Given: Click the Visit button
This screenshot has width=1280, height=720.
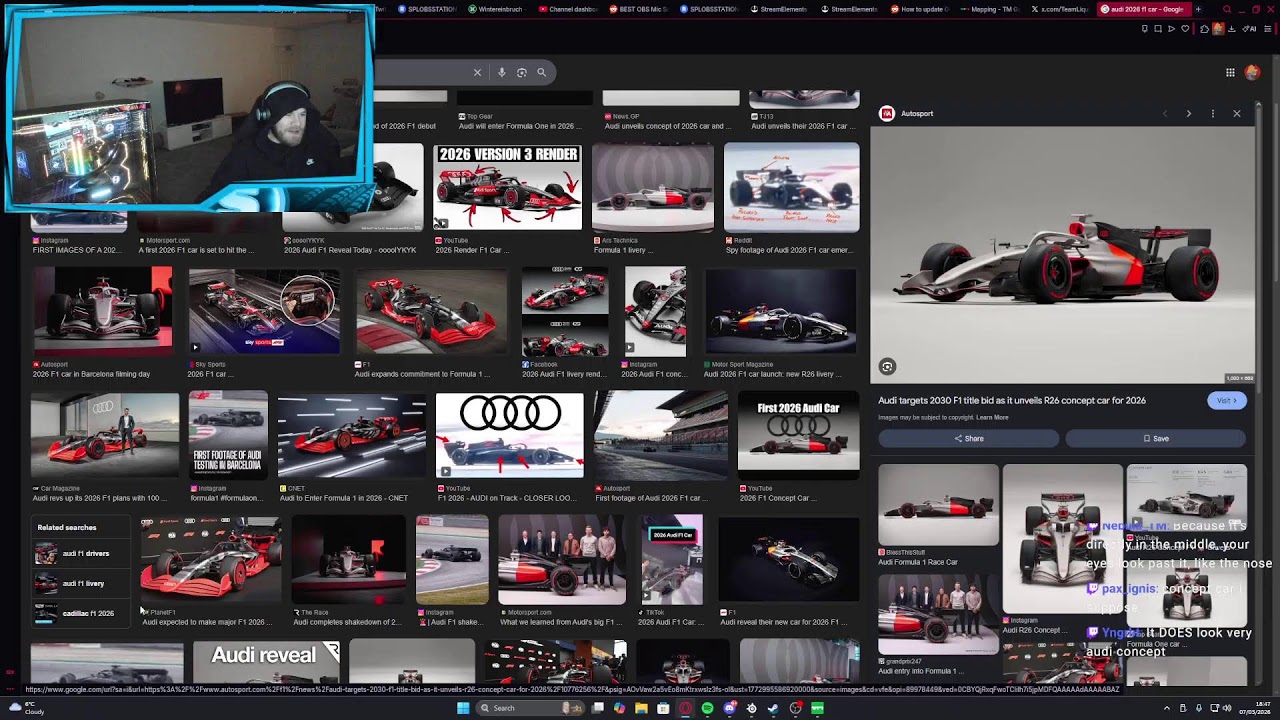Looking at the screenshot, I should pyautogui.click(x=1225, y=400).
